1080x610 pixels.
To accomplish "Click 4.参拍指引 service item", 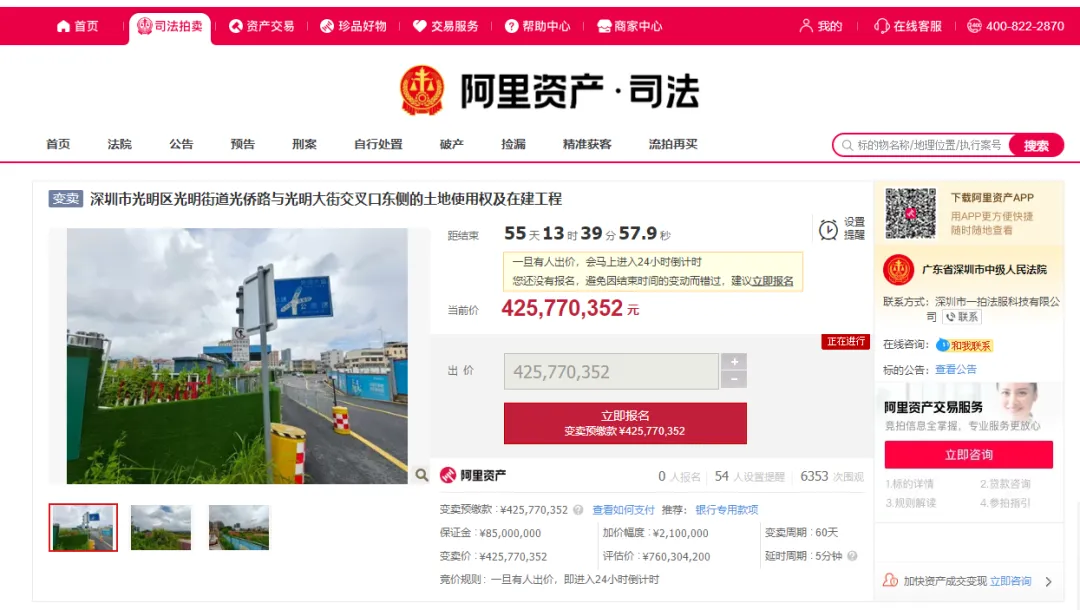I will coord(1005,503).
